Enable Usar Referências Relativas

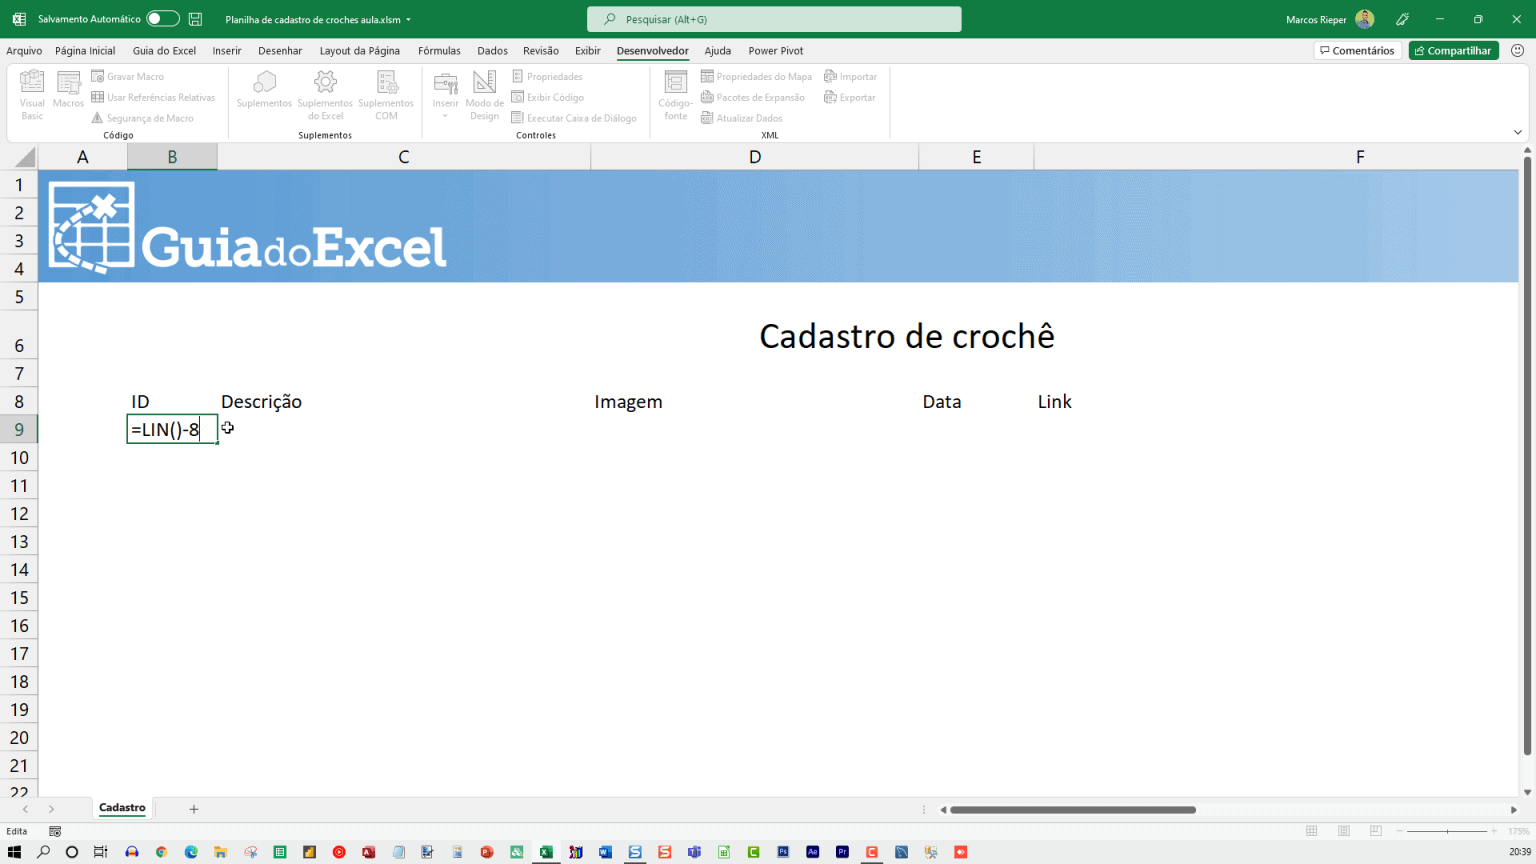pyautogui.click(x=154, y=97)
